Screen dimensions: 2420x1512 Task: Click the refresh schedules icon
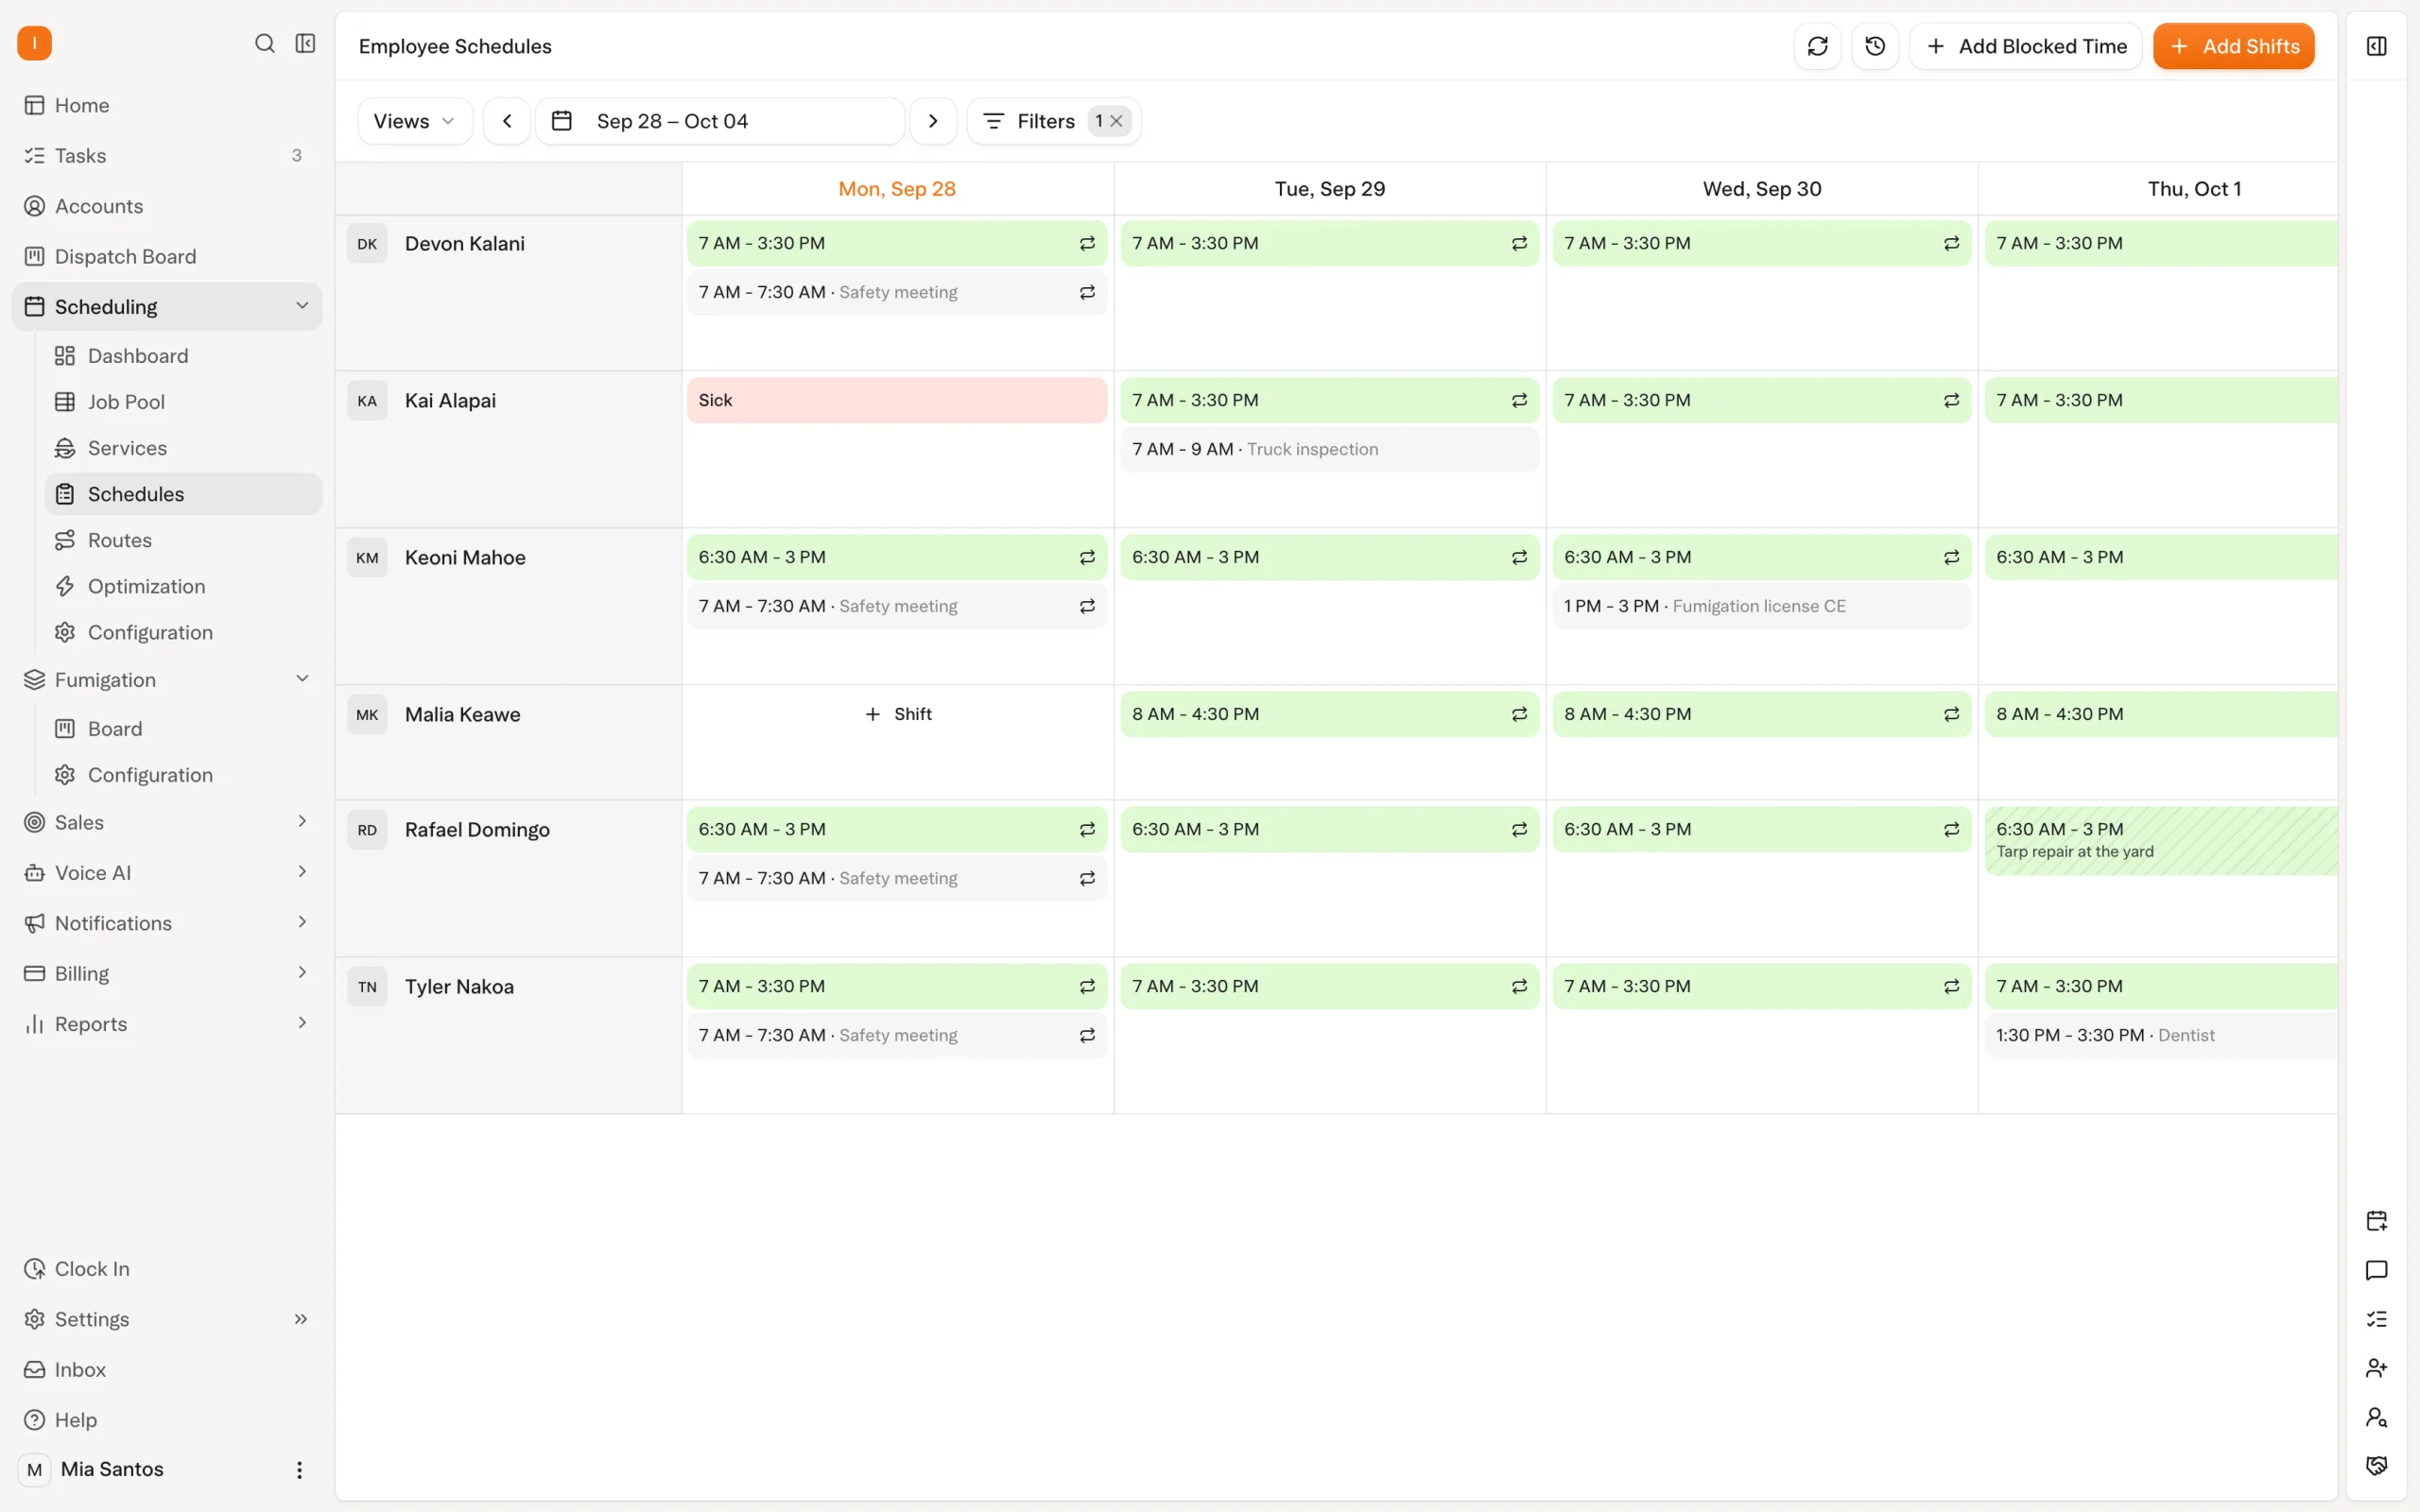pos(1817,46)
